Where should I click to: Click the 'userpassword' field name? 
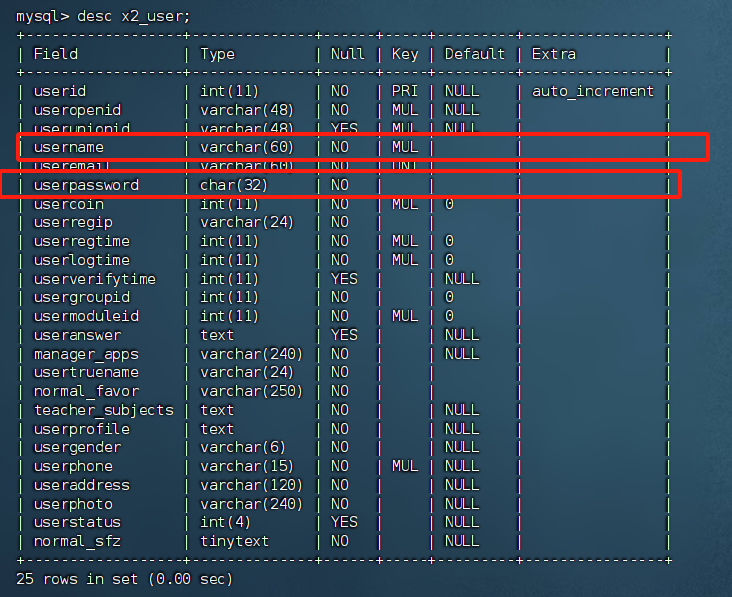coord(86,185)
